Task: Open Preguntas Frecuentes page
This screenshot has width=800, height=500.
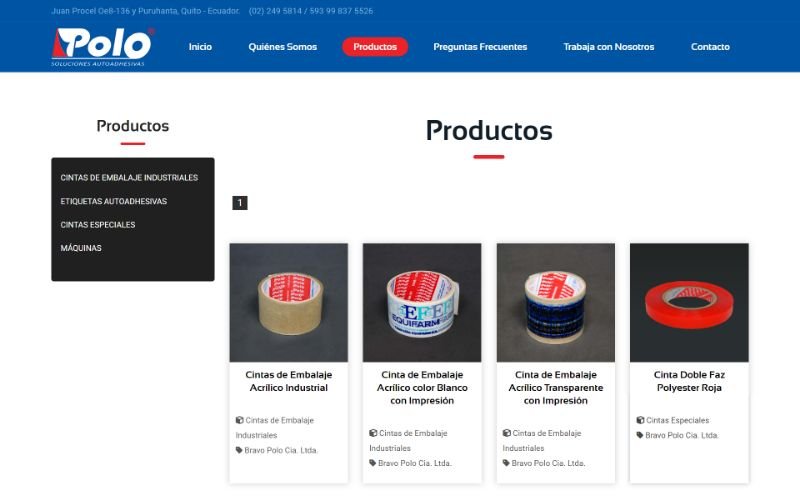Action: point(480,47)
